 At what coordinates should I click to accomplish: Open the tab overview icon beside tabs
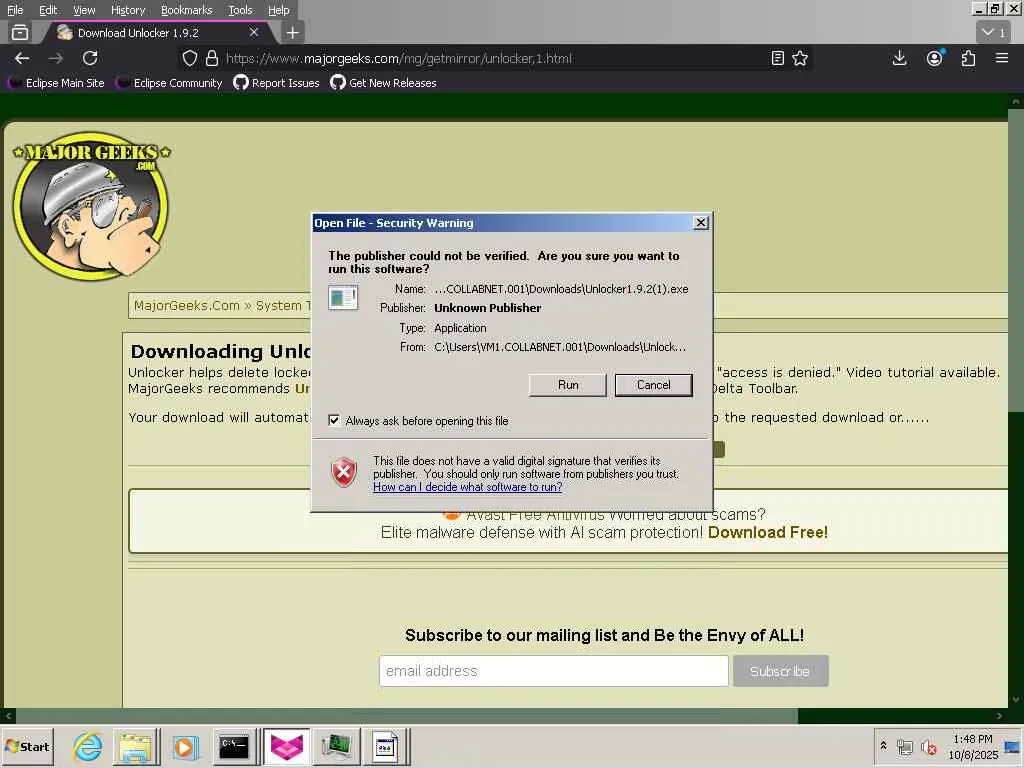click(20, 32)
